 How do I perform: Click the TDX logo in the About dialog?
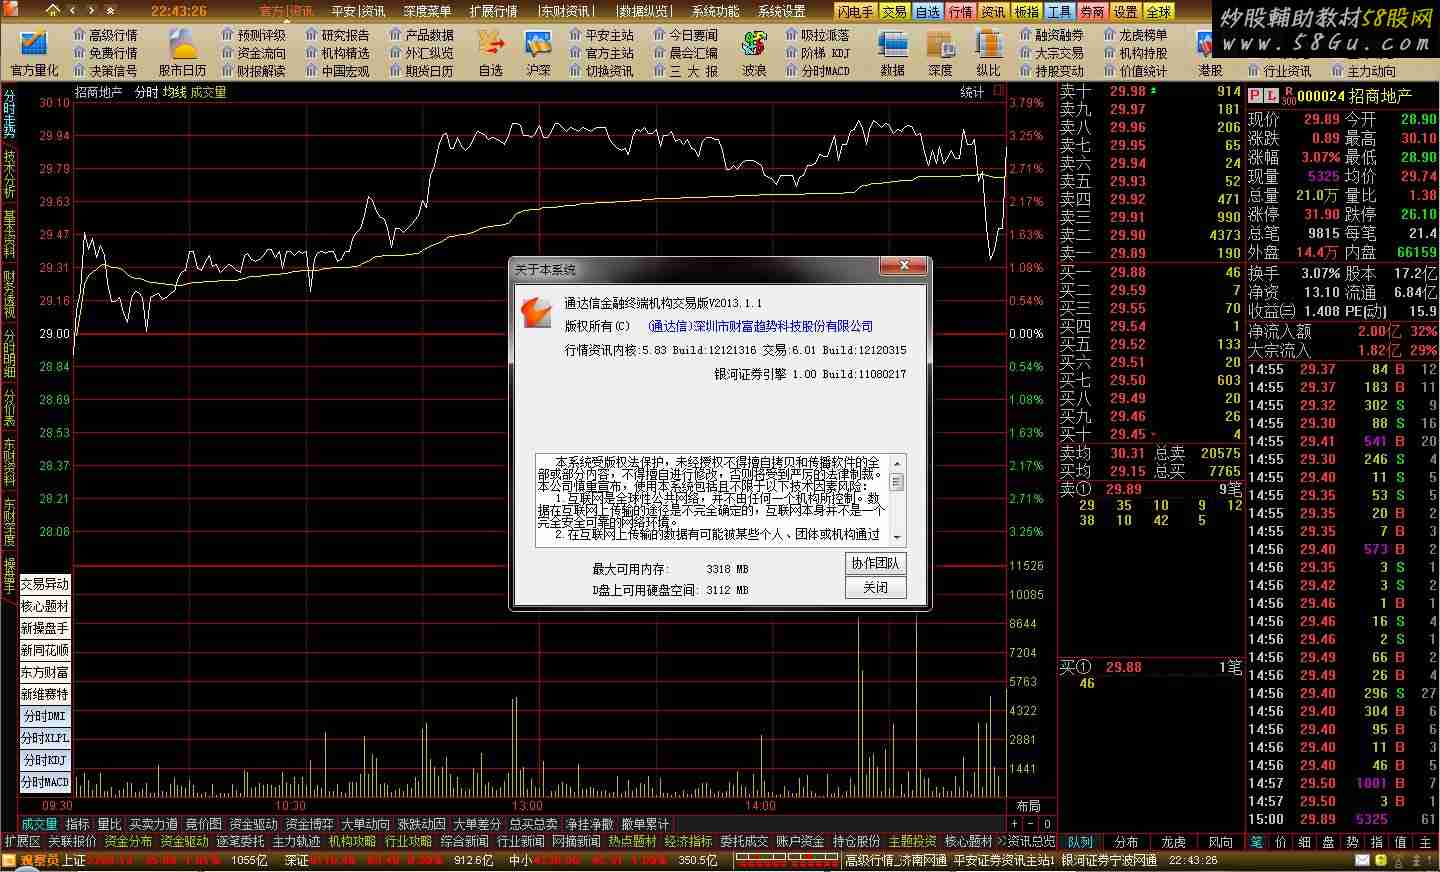[x=536, y=312]
